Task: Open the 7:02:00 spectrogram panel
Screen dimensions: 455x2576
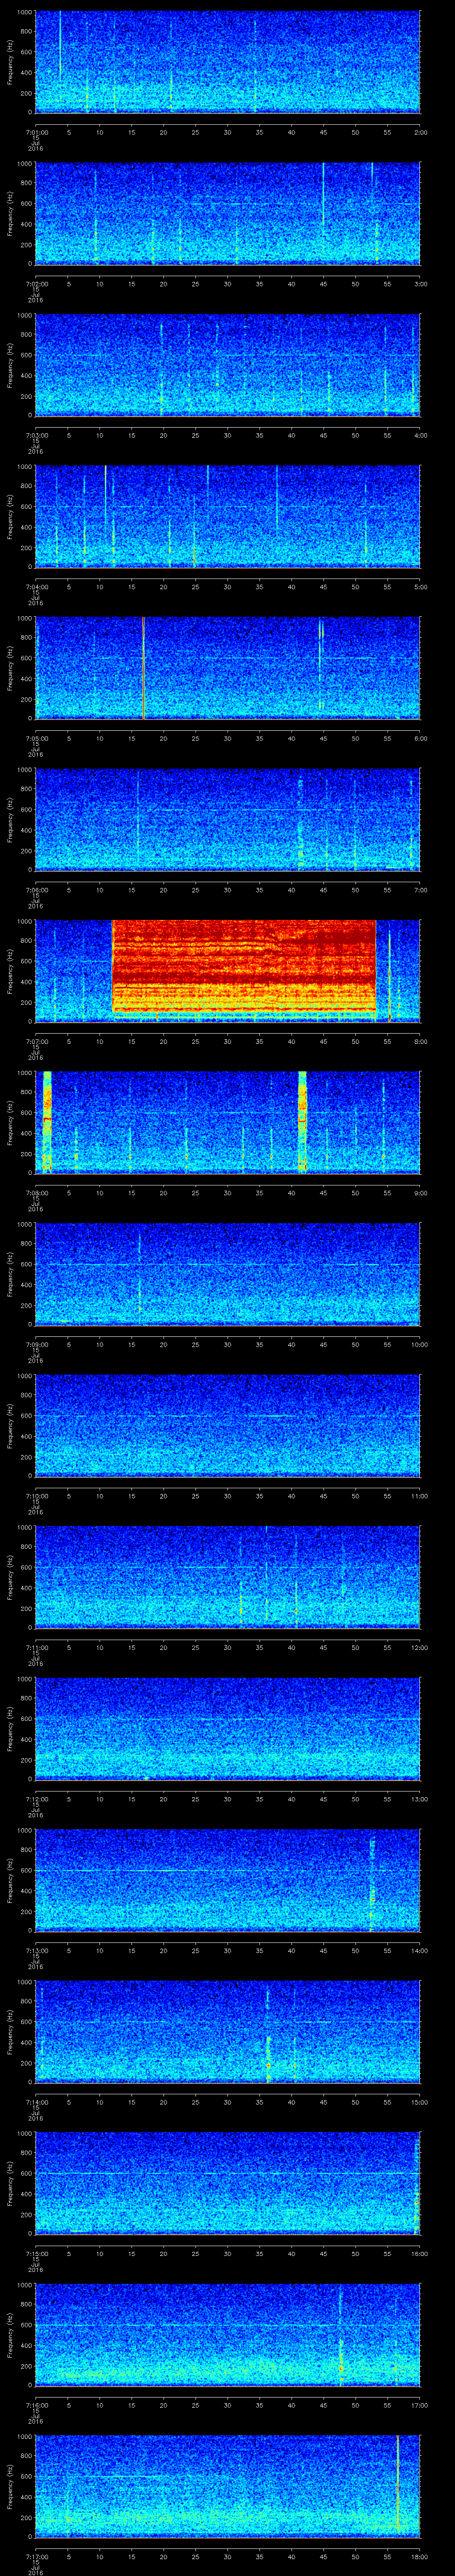Action: (227, 213)
